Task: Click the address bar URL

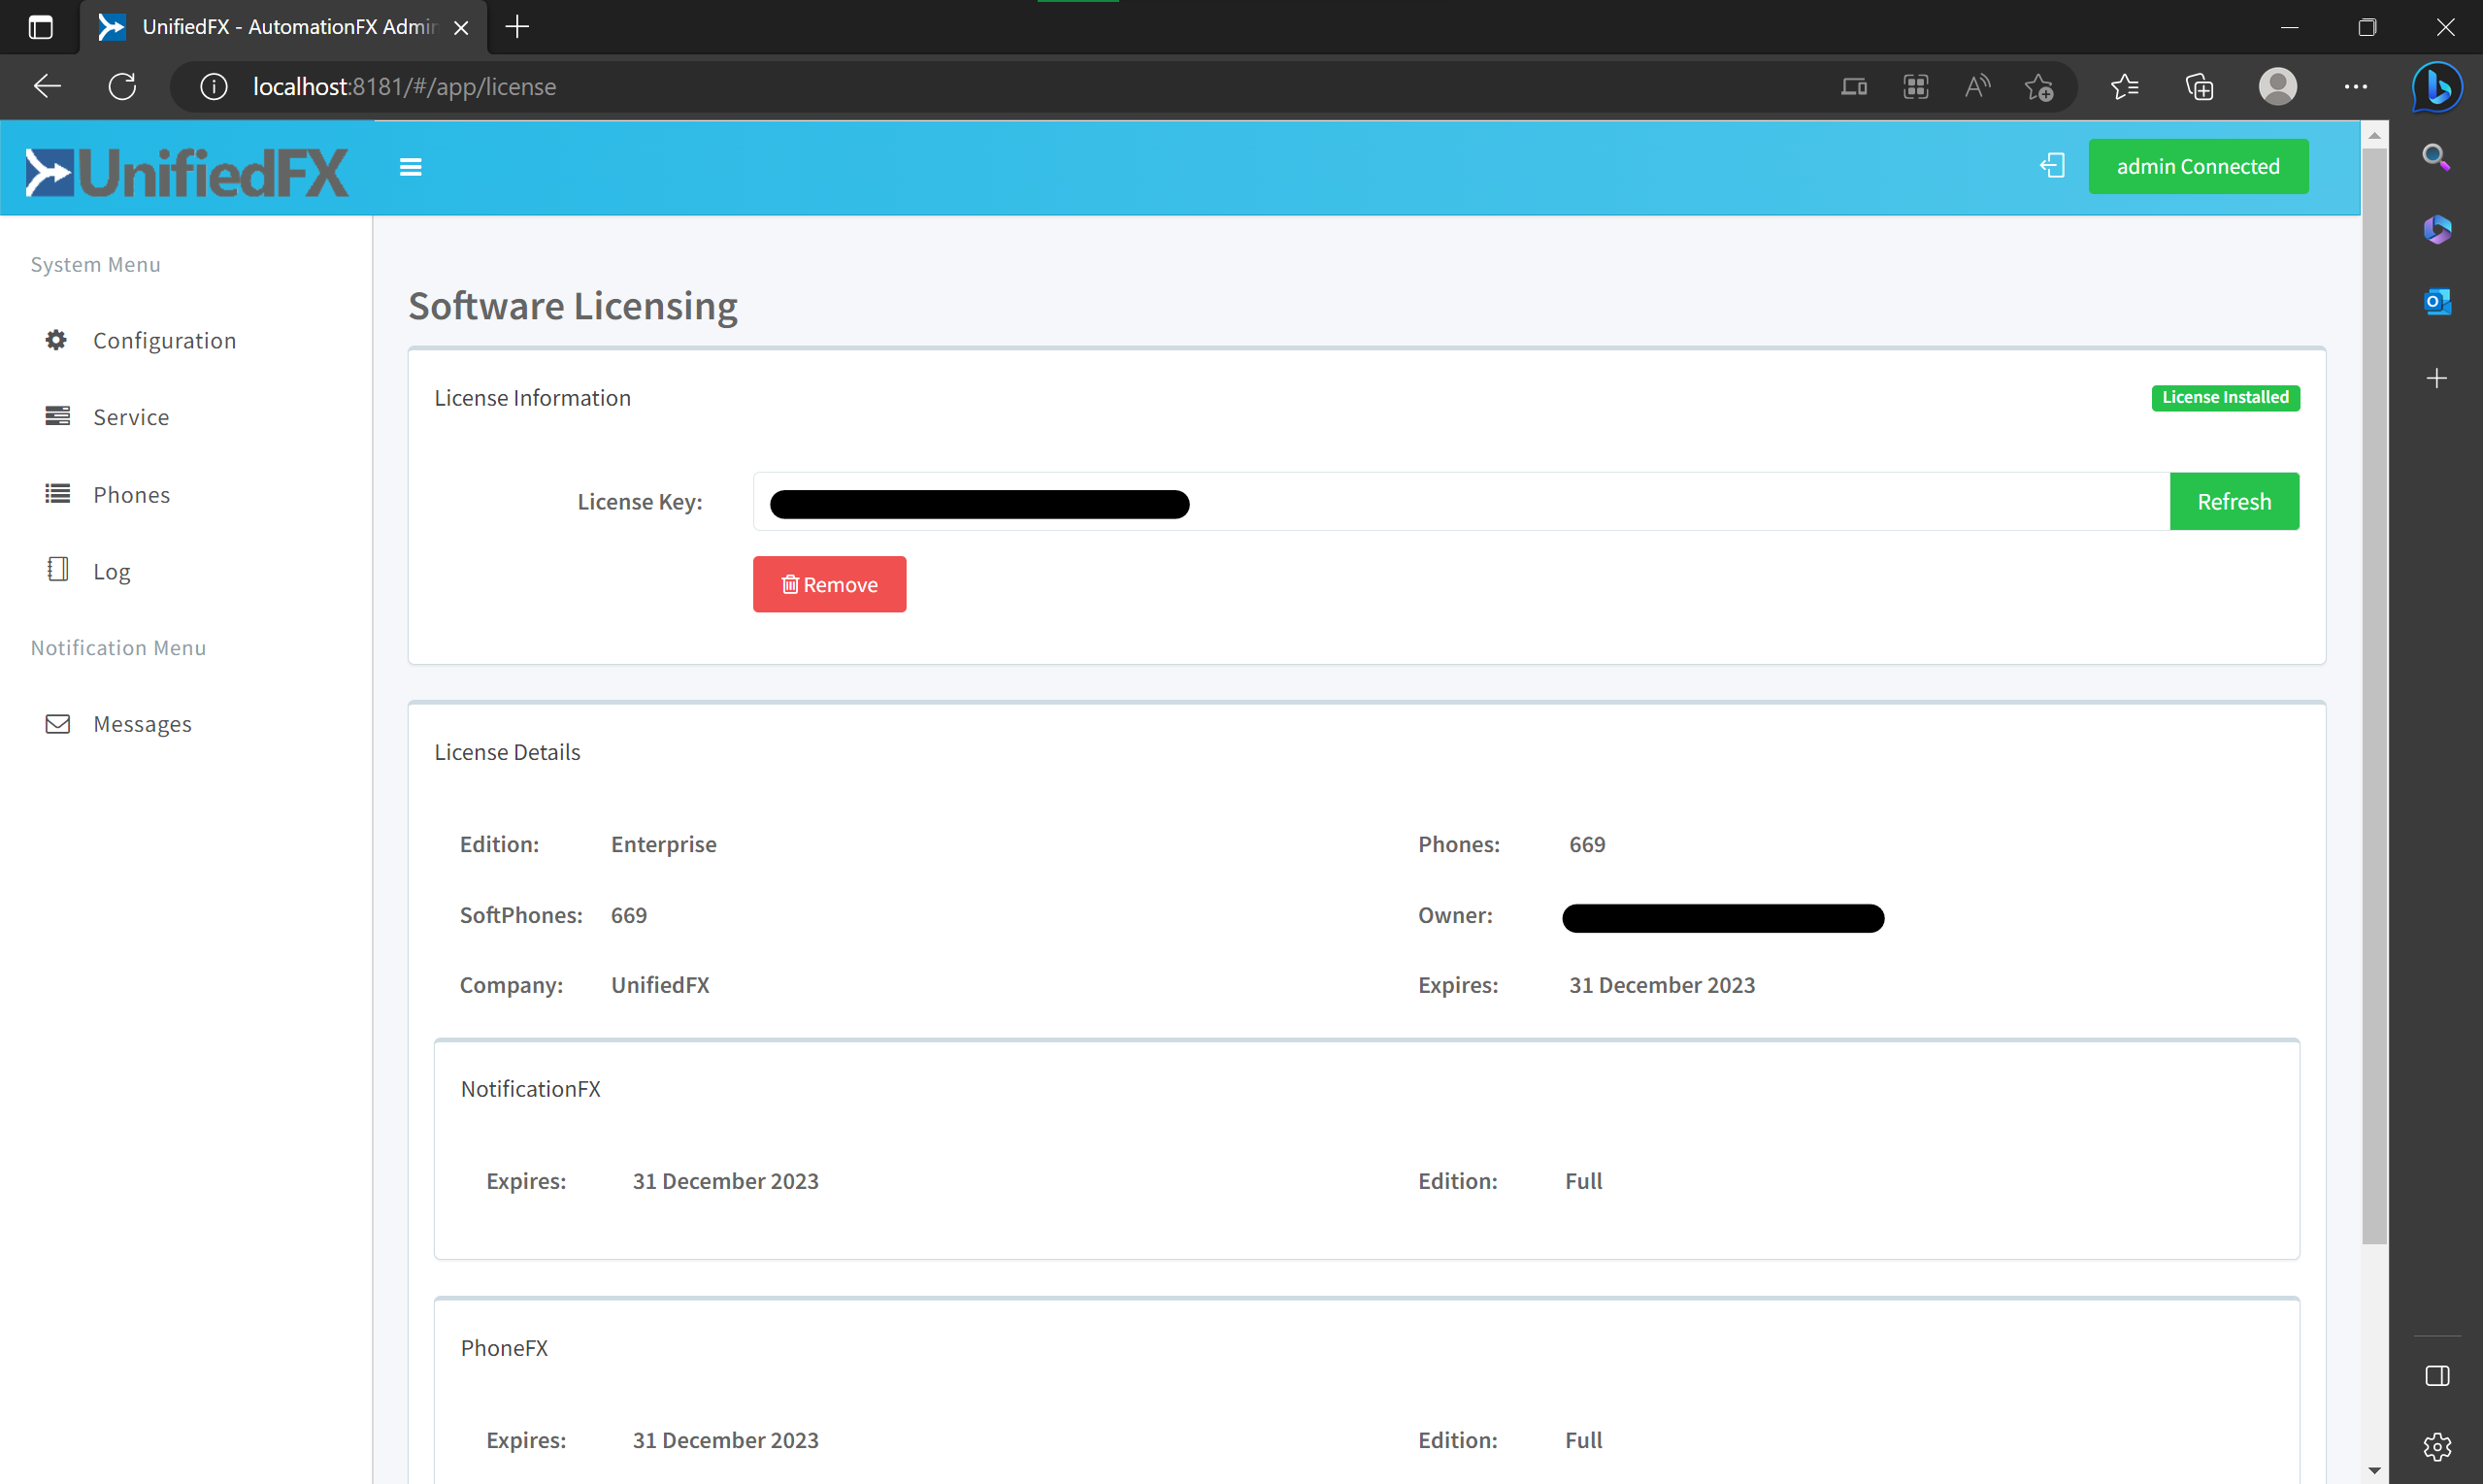Action: point(404,87)
